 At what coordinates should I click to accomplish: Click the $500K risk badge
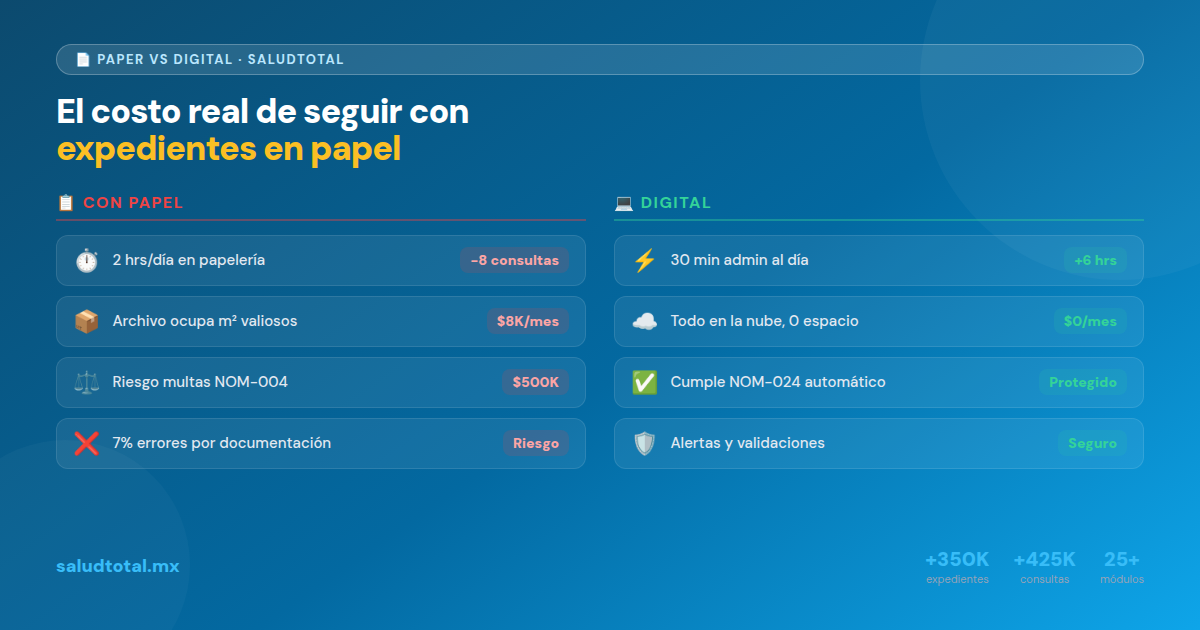click(x=536, y=382)
